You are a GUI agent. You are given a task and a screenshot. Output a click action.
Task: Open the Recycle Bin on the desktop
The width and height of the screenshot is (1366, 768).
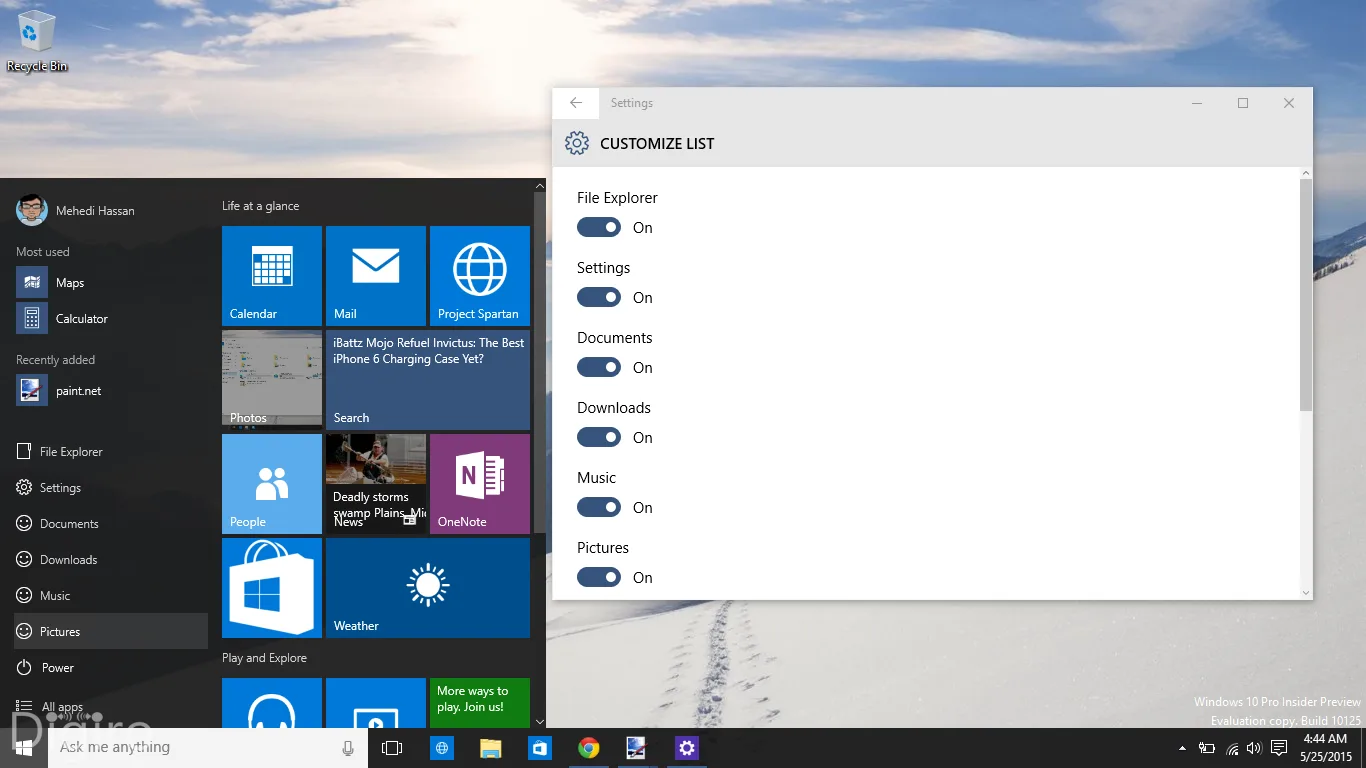pos(37,42)
